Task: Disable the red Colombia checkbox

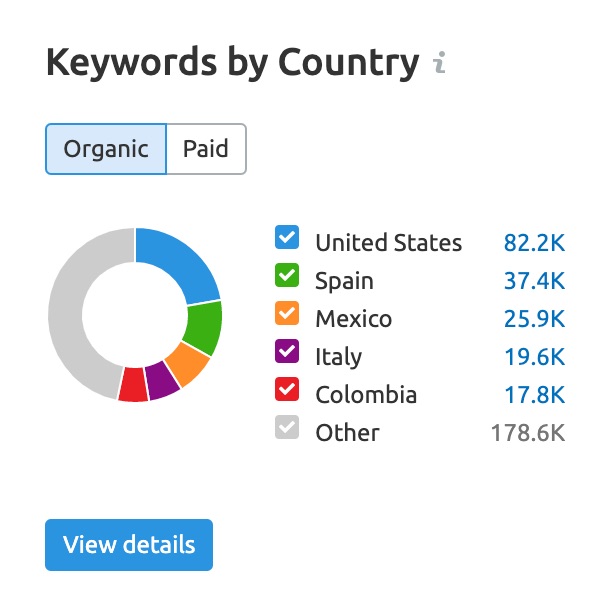Action: tap(286, 390)
